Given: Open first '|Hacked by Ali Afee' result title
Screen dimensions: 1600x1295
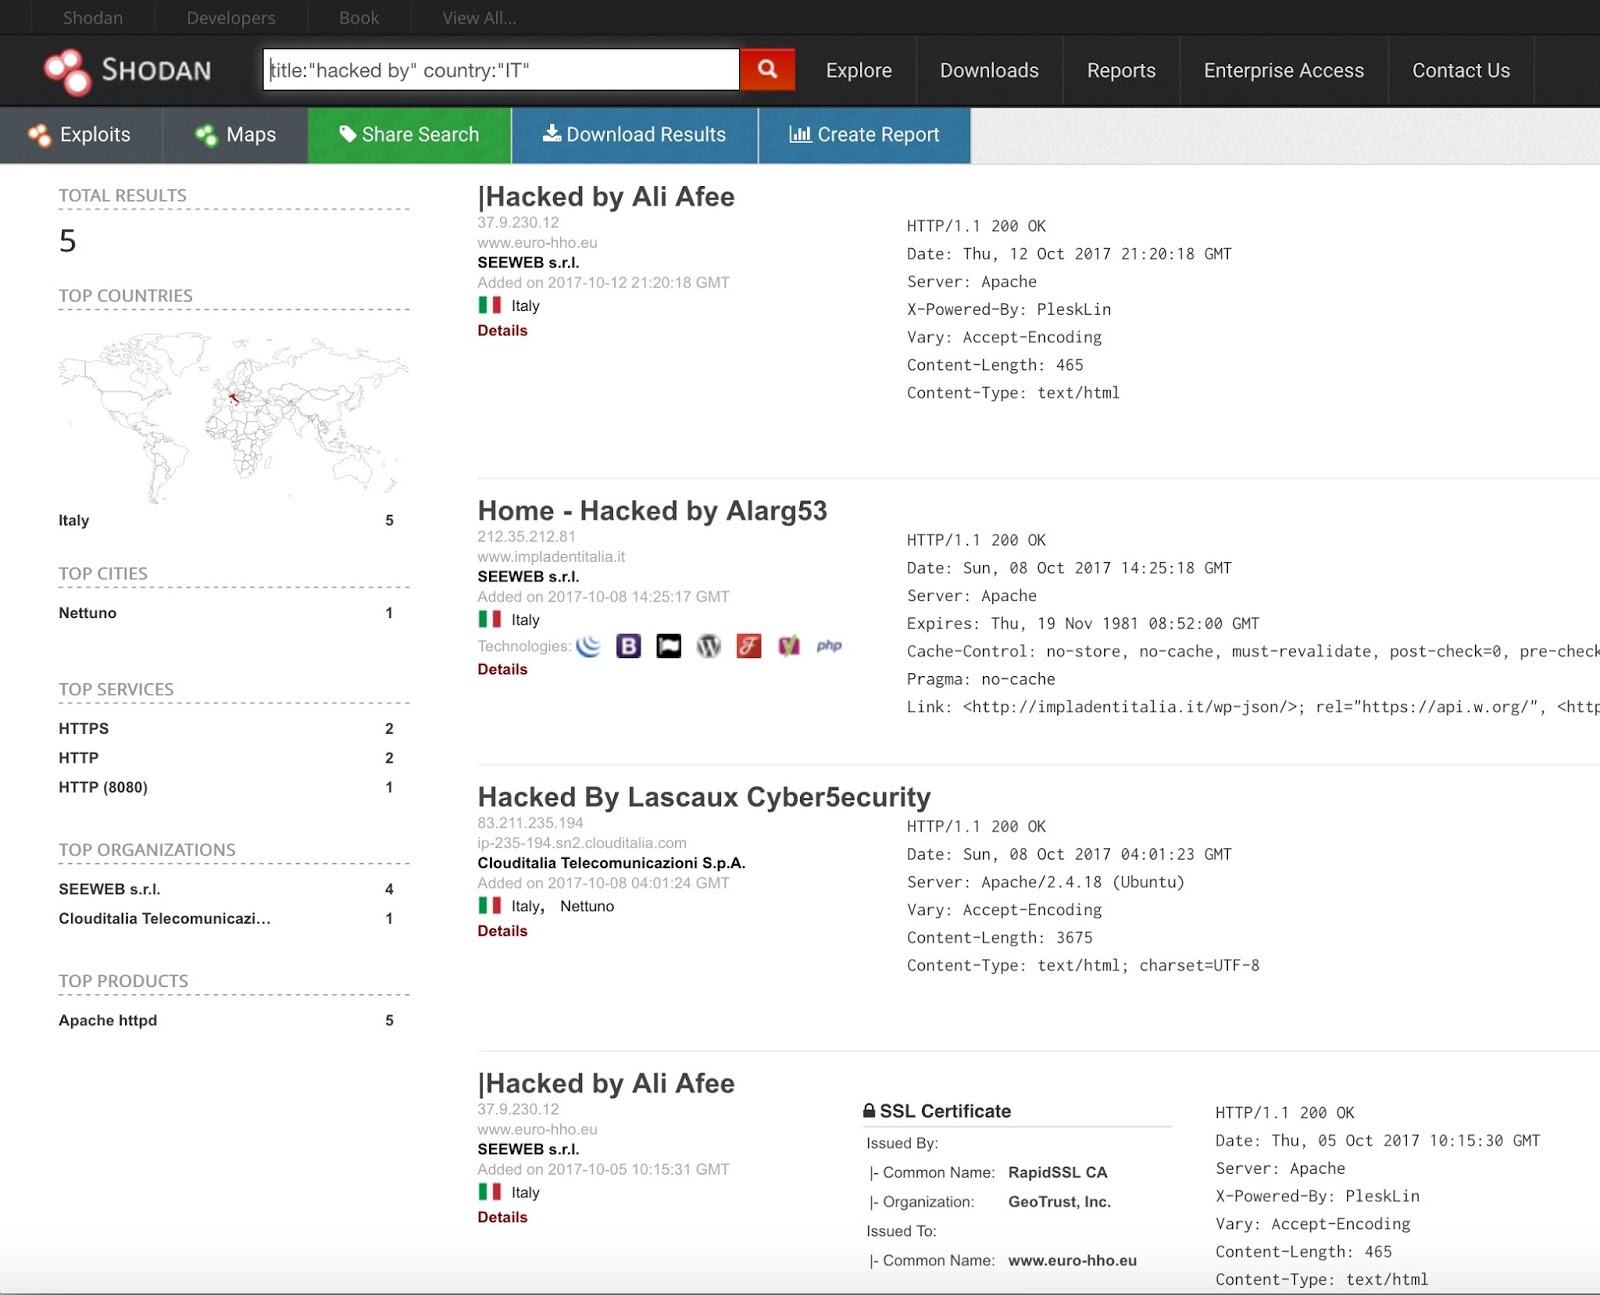Looking at the screenshot, I should click(606, 197).
